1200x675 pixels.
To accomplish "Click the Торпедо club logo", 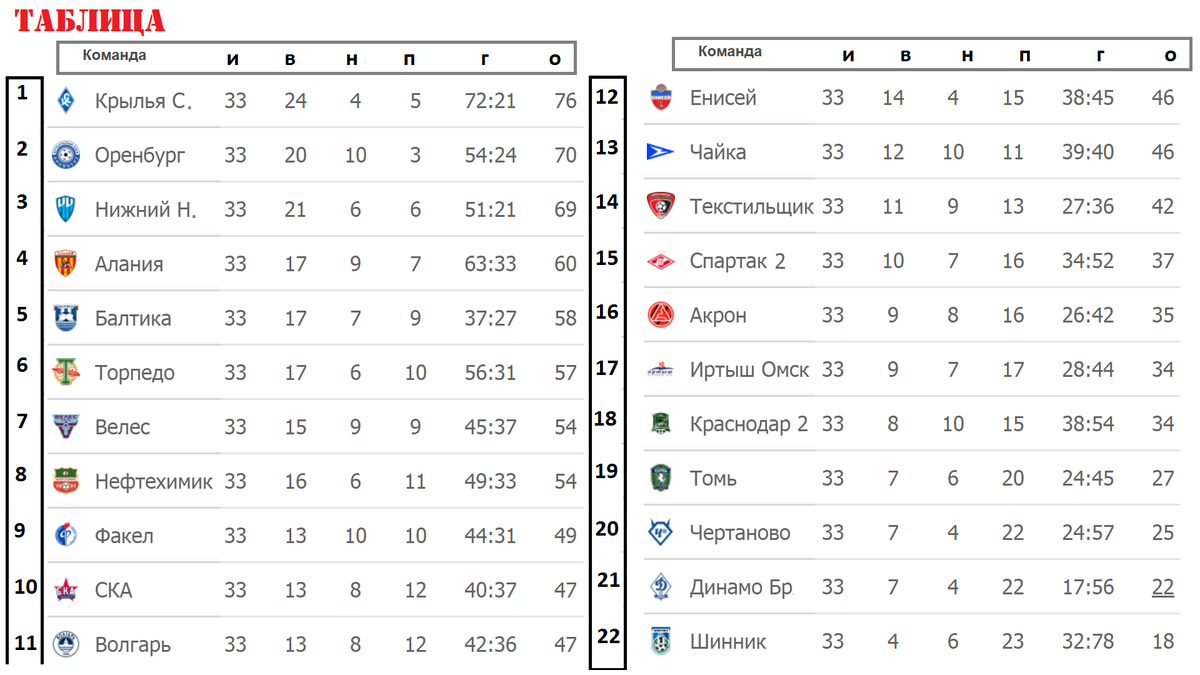I will [65, 372].
